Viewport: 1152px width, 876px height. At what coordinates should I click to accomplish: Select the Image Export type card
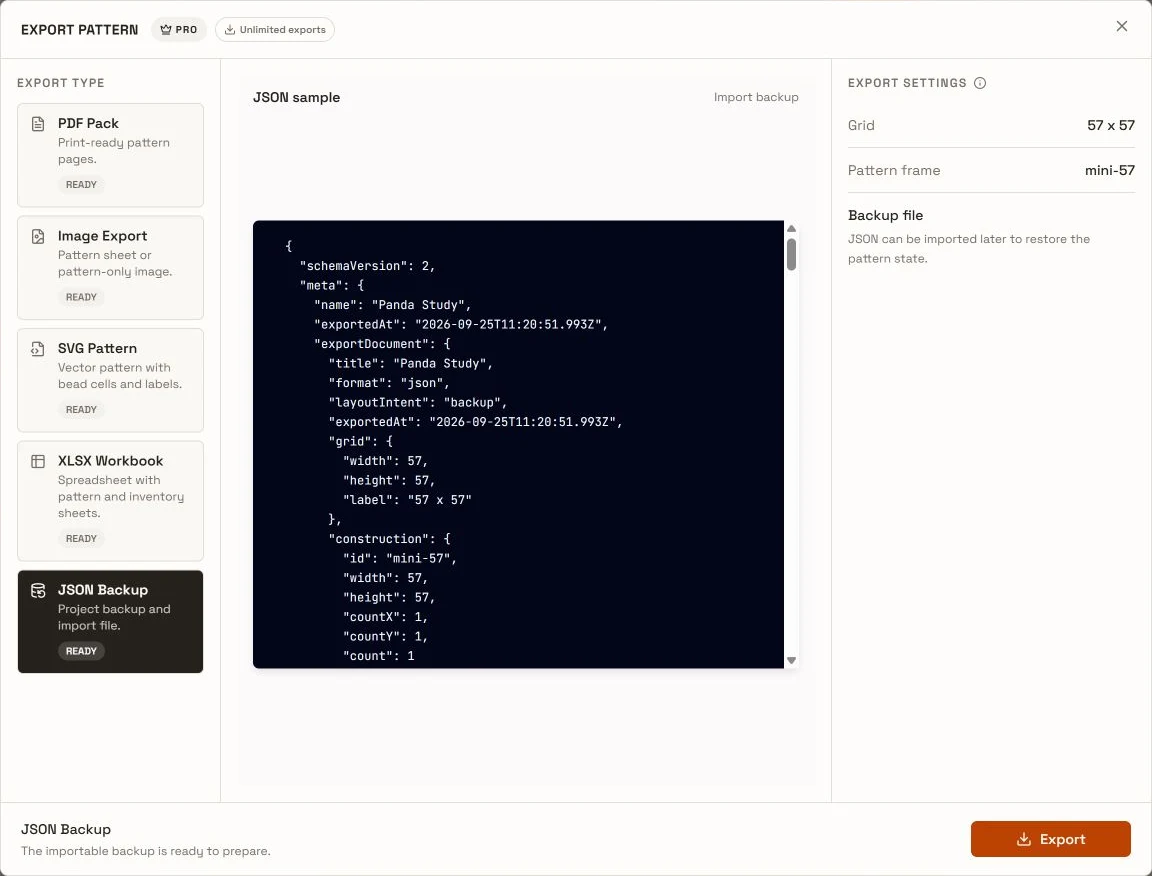click(x=110, y=268)
